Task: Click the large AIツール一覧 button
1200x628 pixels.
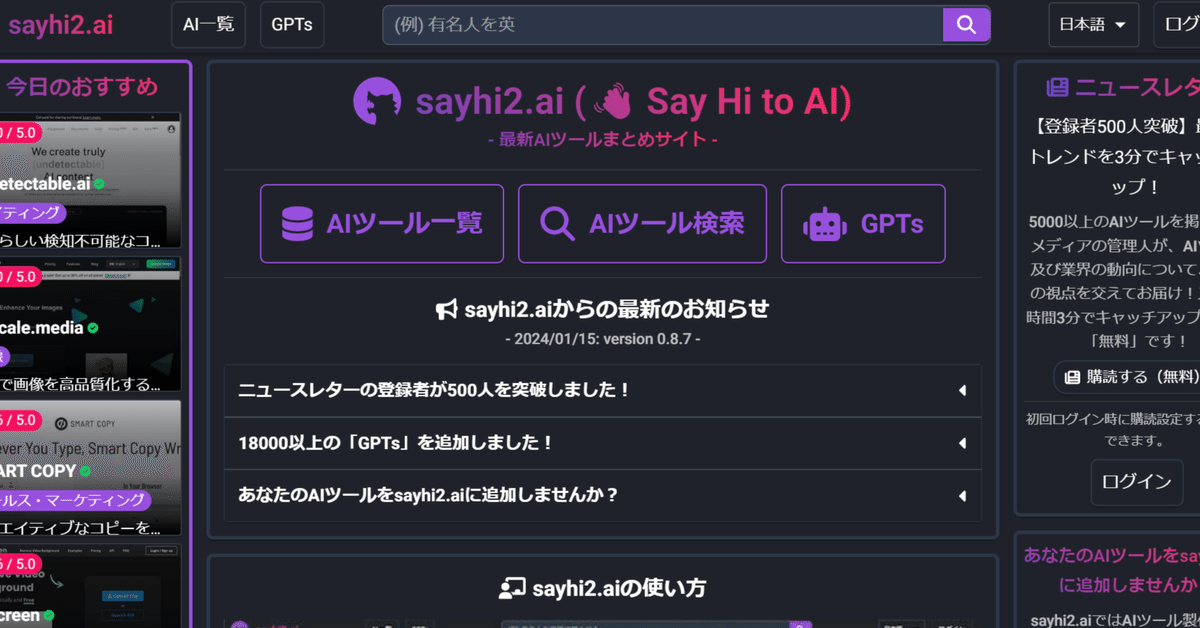Action: pyautogui.click(x=382, y=223)
